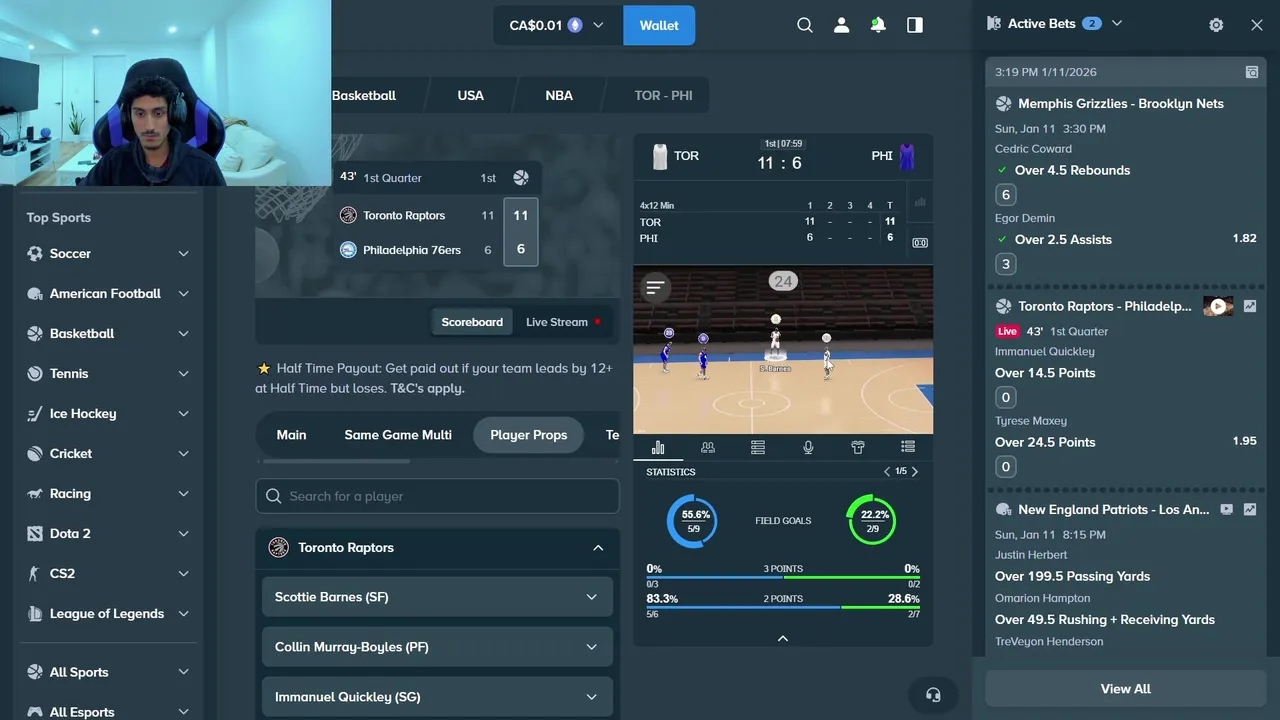Open Memphis Grizzlies - Brooklyn Nets bet title
This screenshot has width=1280, height=720.
tap(1120, 104)
